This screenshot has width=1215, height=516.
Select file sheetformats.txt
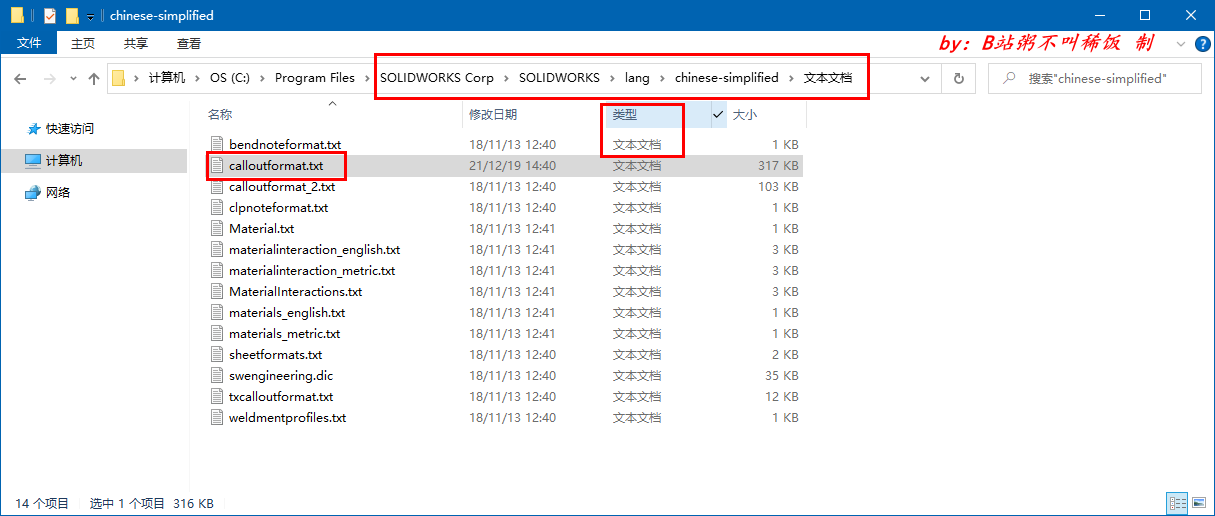click(x=275, y=355)
